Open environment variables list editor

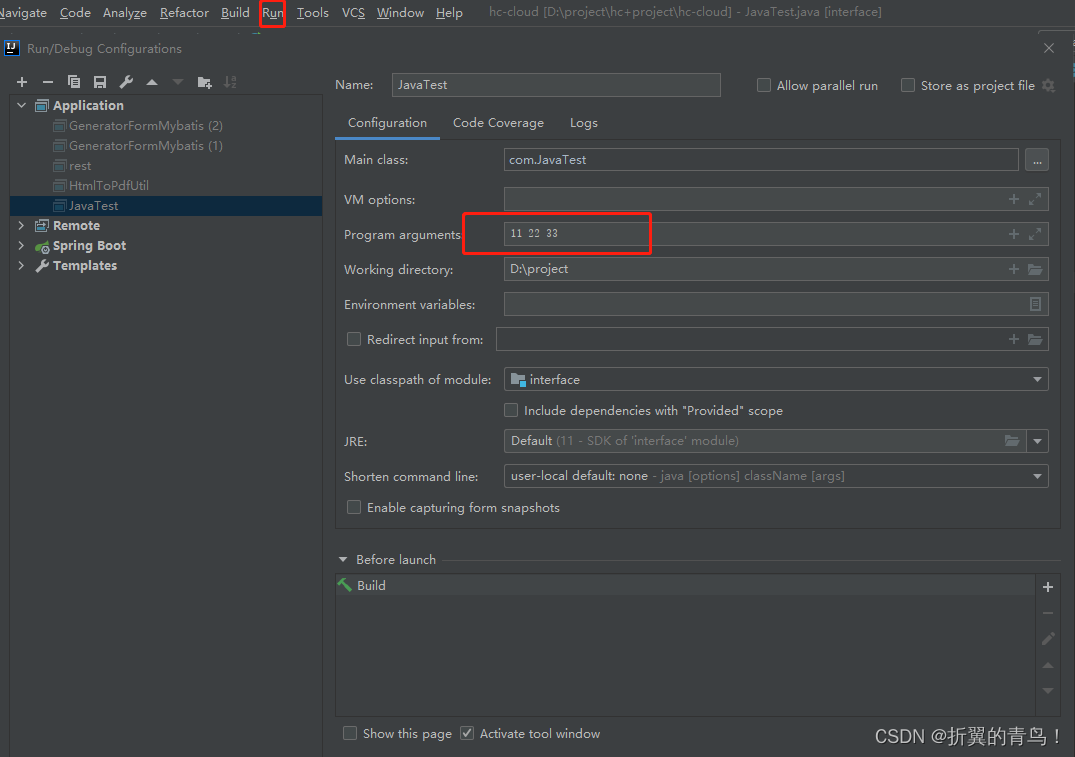click(1035, 304)
